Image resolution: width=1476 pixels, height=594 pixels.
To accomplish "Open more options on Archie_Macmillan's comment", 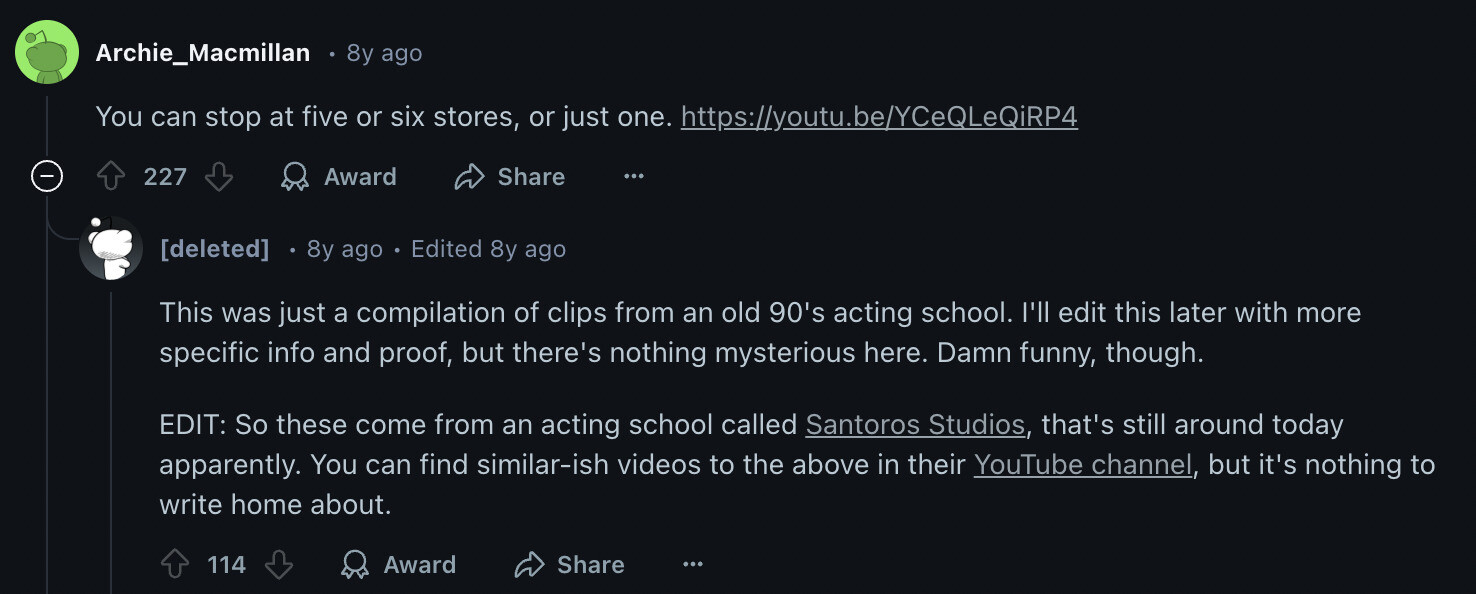I will (x=634, y=177).
